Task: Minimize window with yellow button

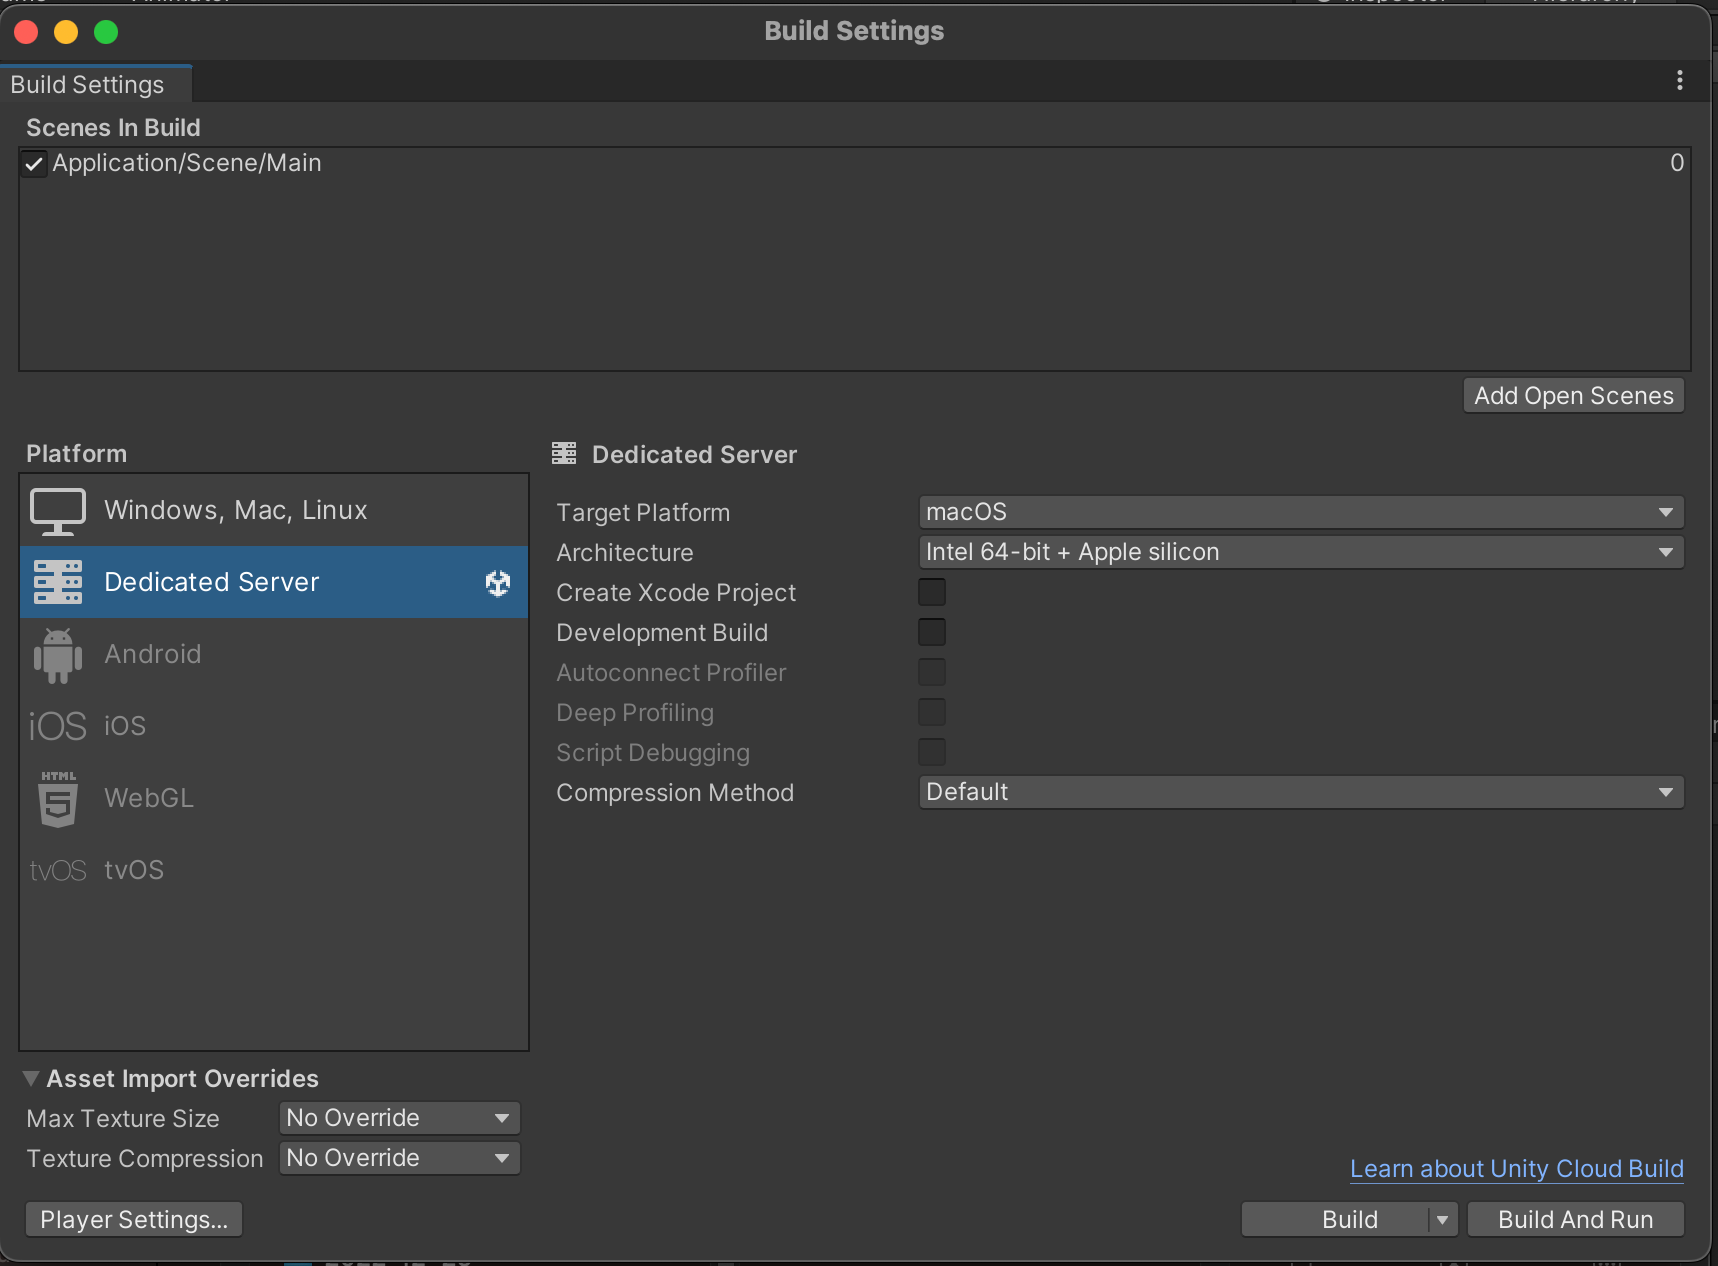Action: (66, 32)
